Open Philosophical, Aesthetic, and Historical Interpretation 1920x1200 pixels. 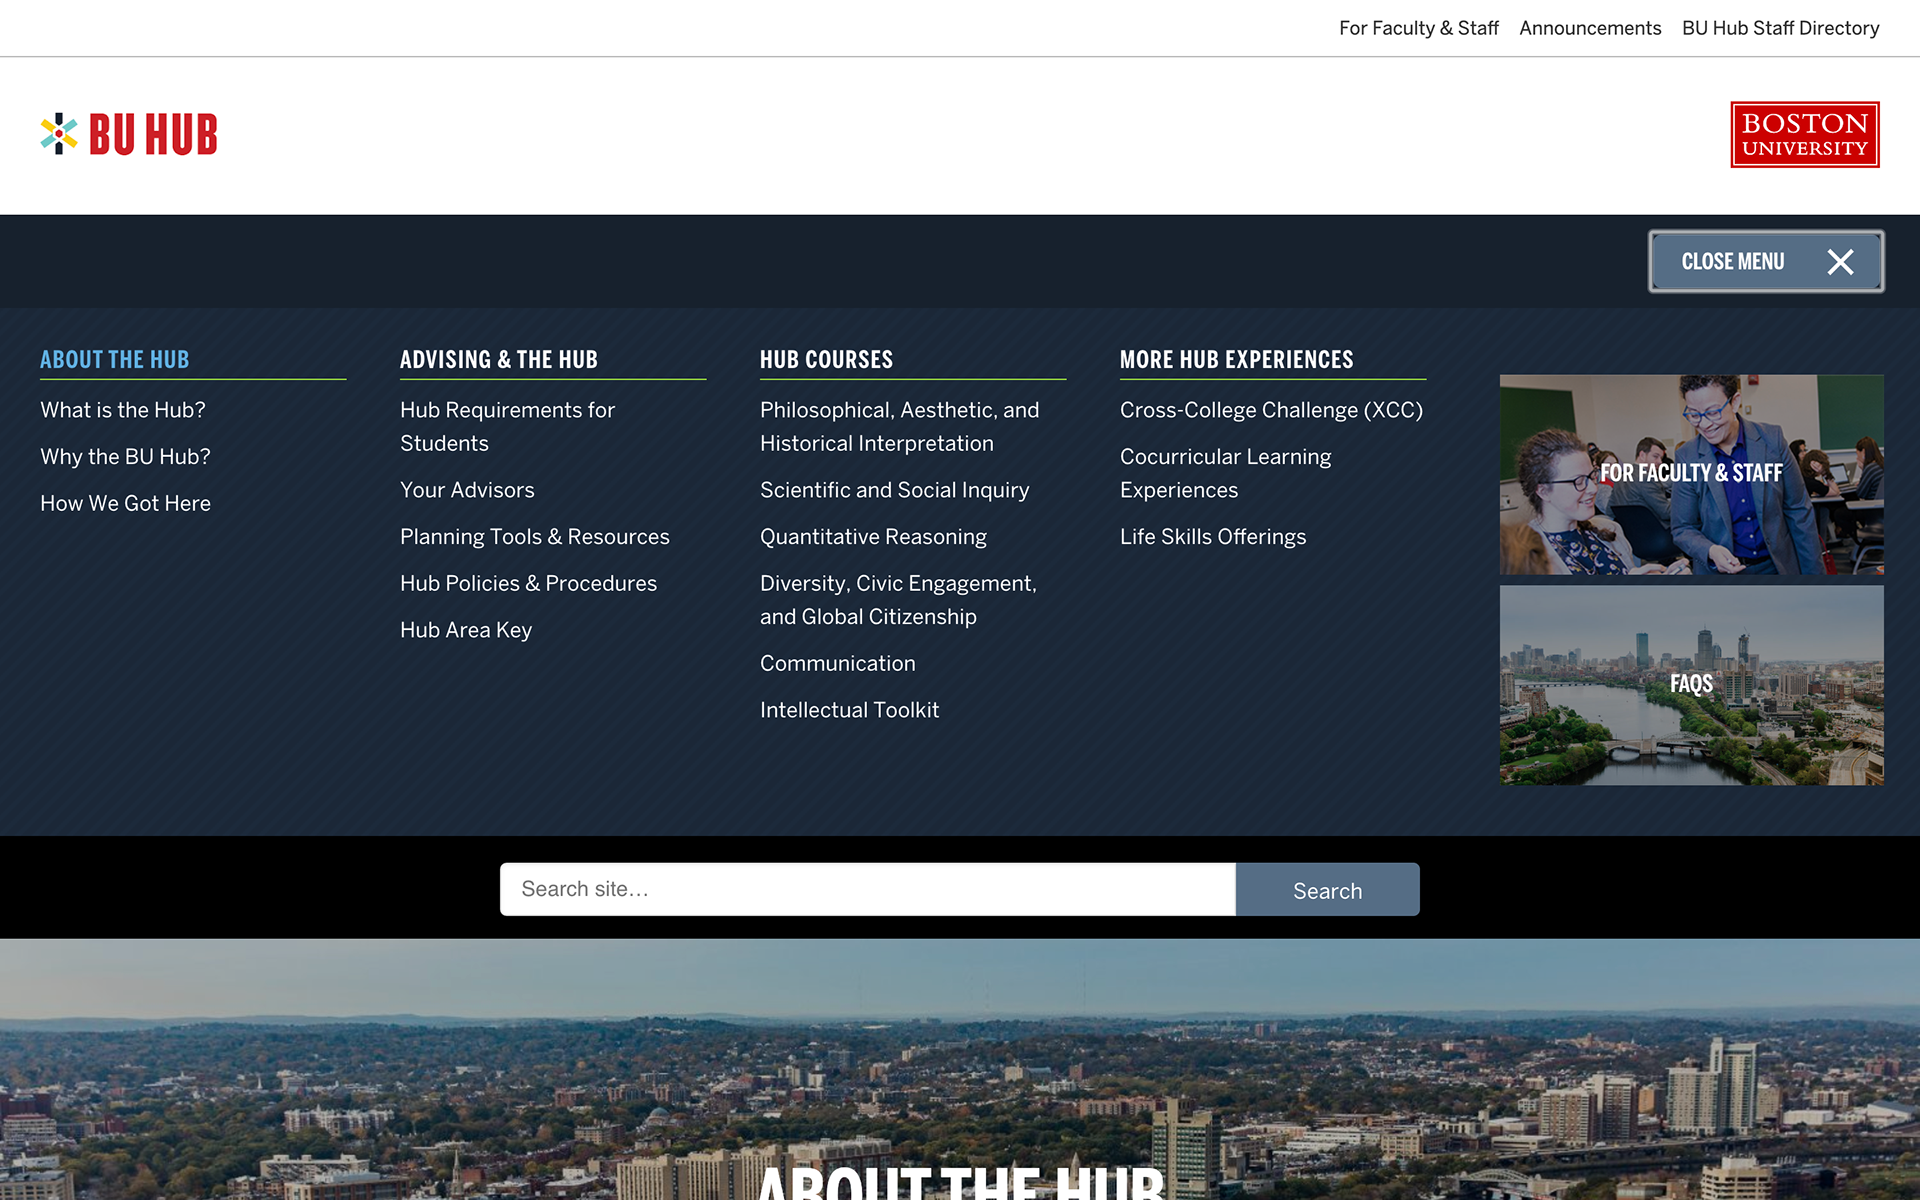tap(900, 427)
